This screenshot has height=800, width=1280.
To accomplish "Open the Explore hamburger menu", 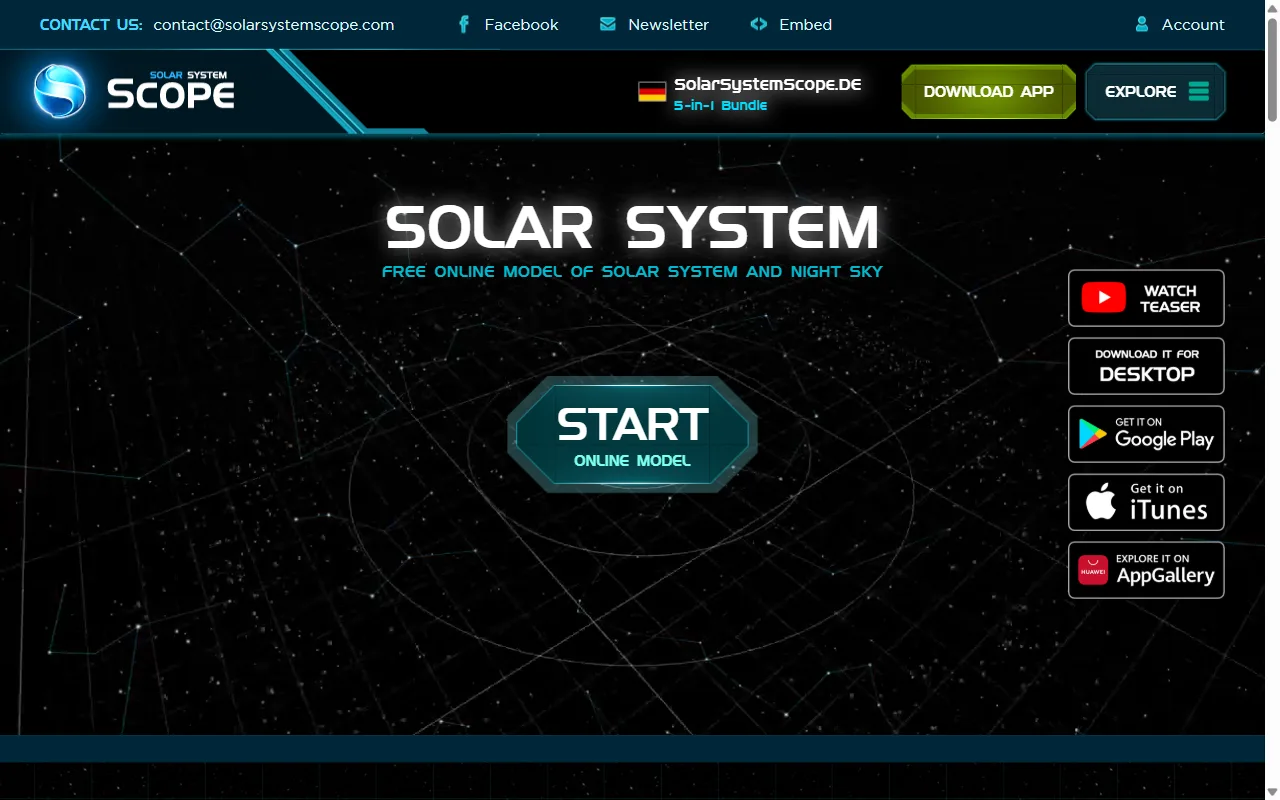I will click(1155, 91).
